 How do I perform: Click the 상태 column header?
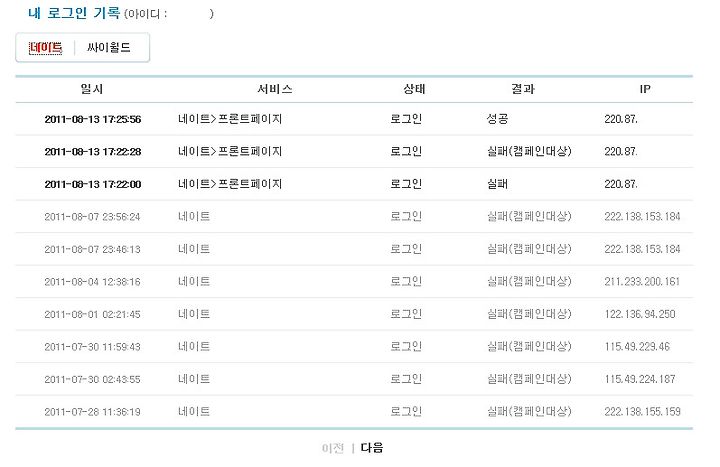414,89
